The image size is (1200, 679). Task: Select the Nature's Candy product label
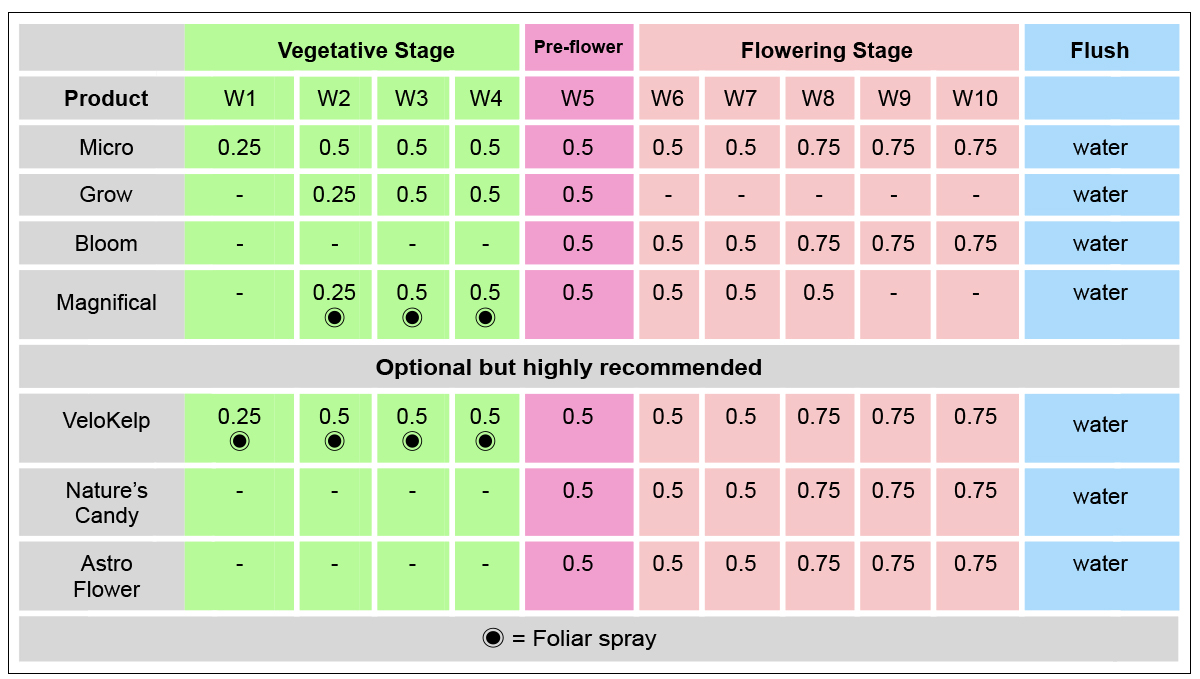coord(106,503)
